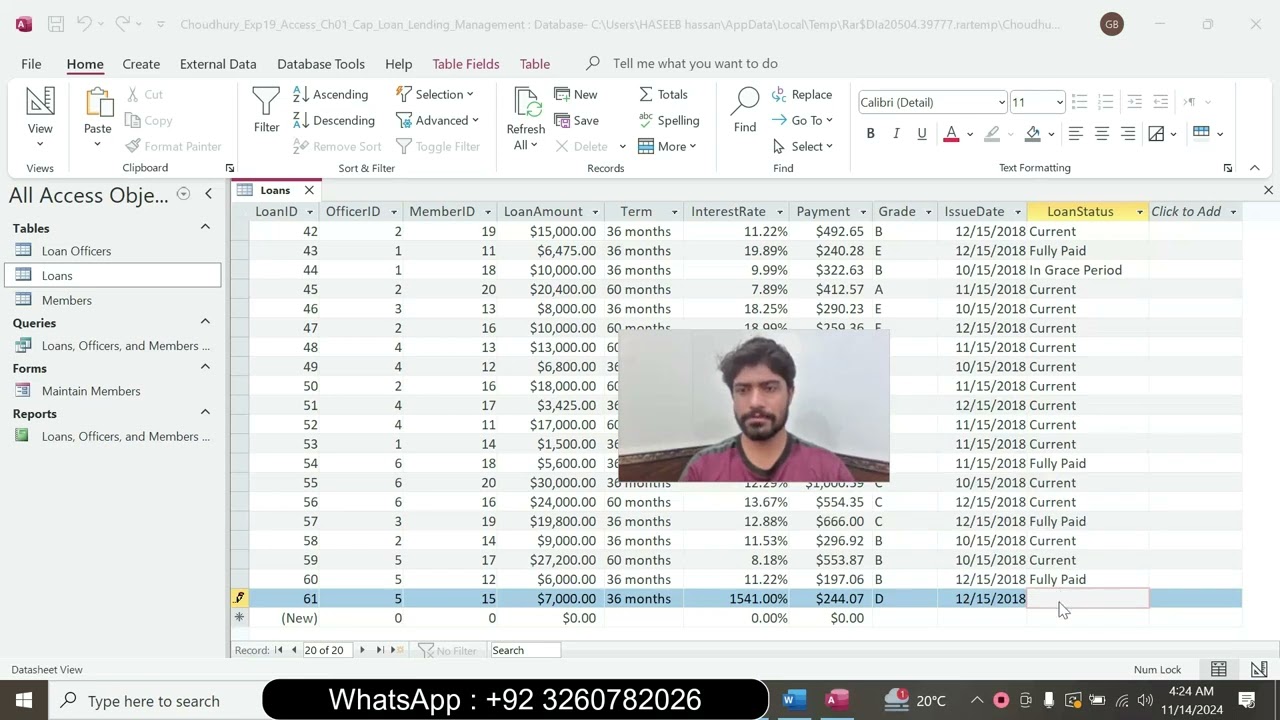
Task: Open LoanStatus column filter arrow
Action: point(1139,212)
